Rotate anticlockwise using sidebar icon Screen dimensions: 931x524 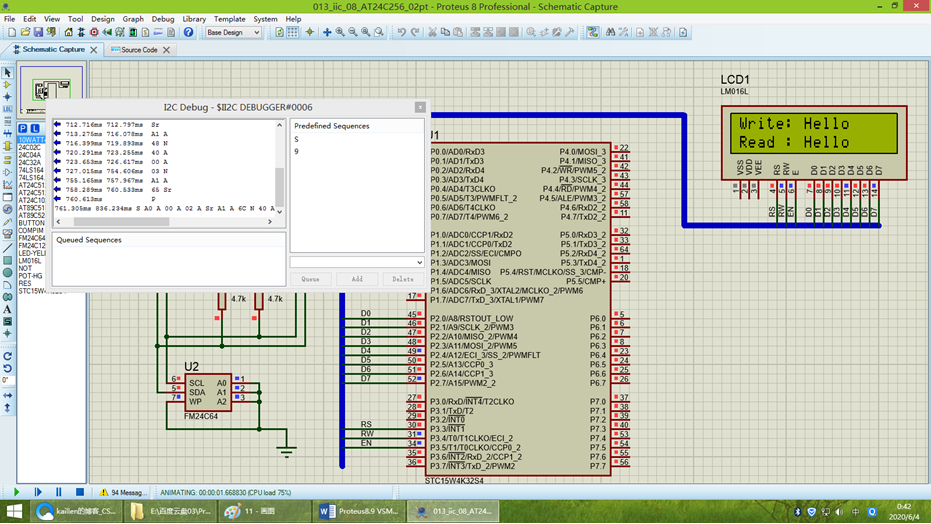coord(7,369)
